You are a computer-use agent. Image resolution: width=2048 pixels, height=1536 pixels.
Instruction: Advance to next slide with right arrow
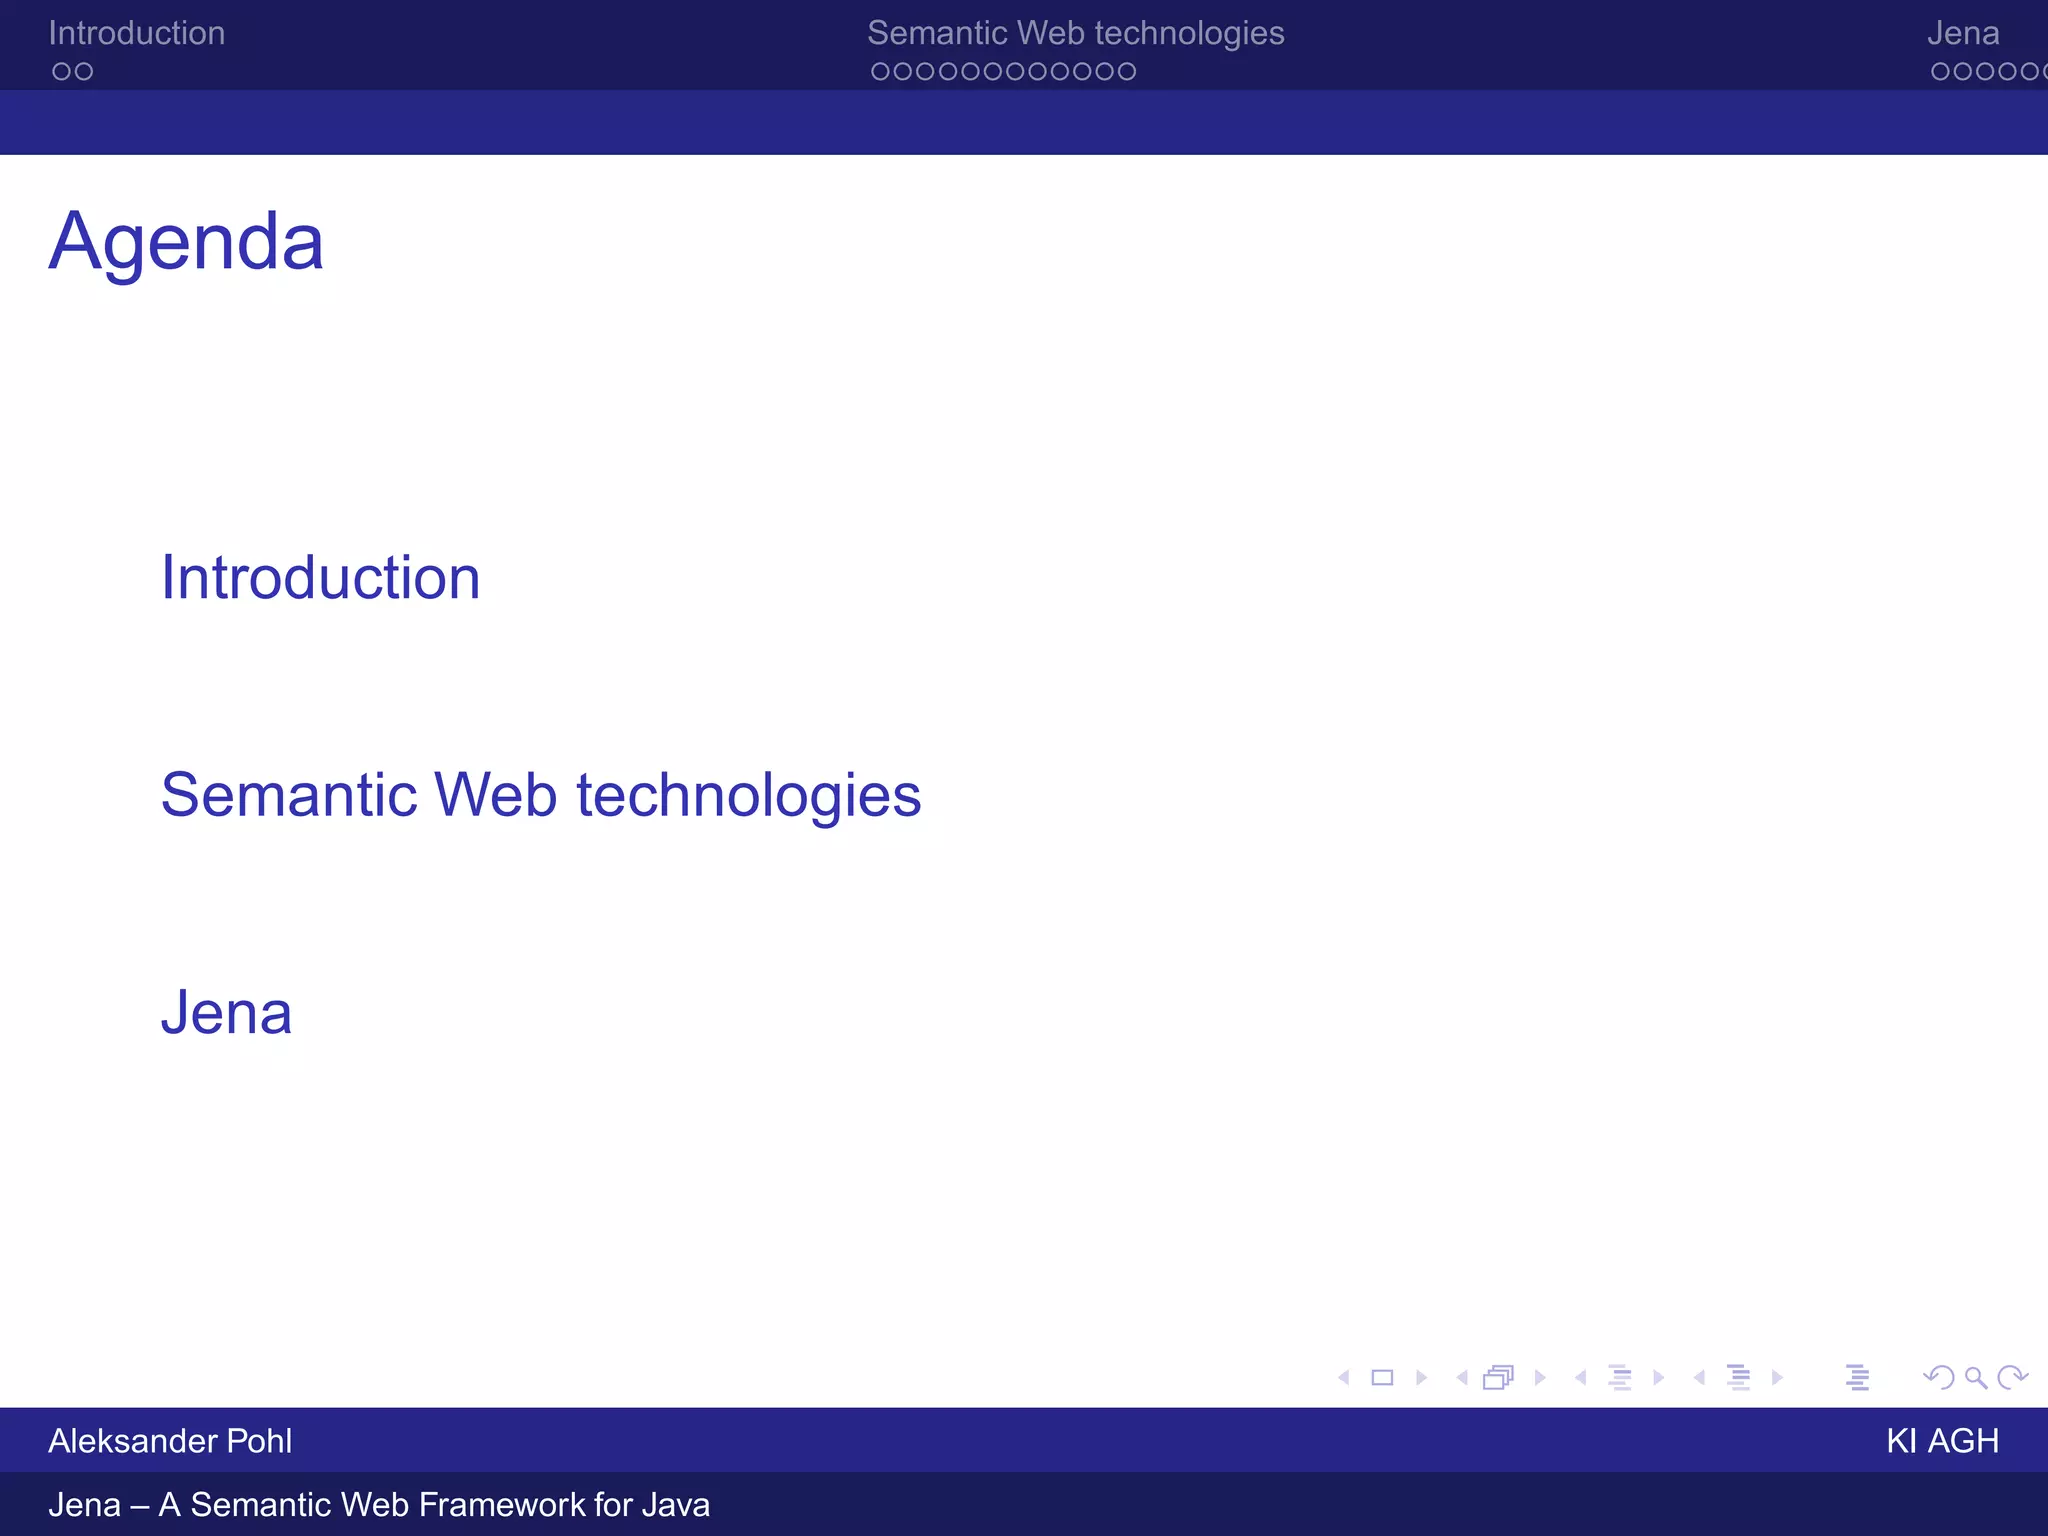click(1421, 1378)
